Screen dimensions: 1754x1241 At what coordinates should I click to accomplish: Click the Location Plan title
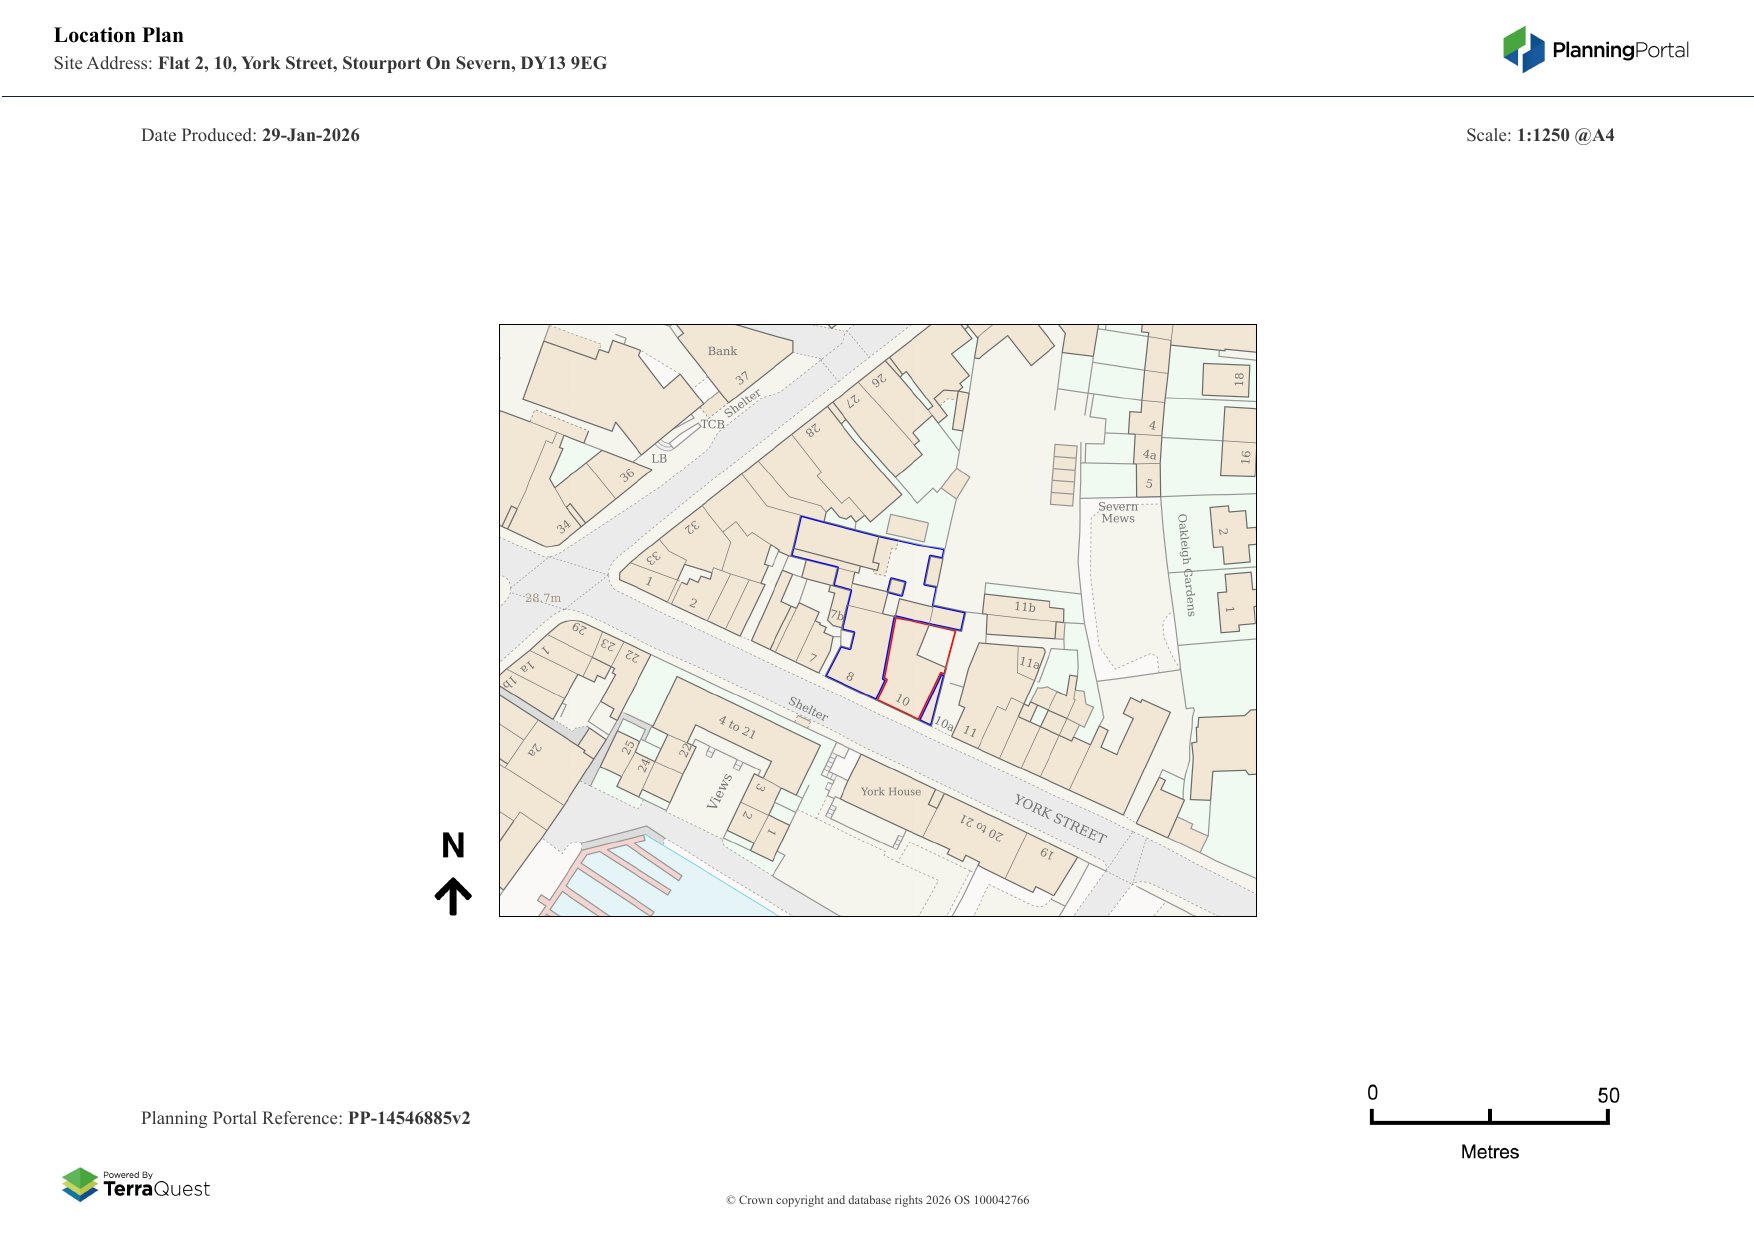tap(119, 35)
